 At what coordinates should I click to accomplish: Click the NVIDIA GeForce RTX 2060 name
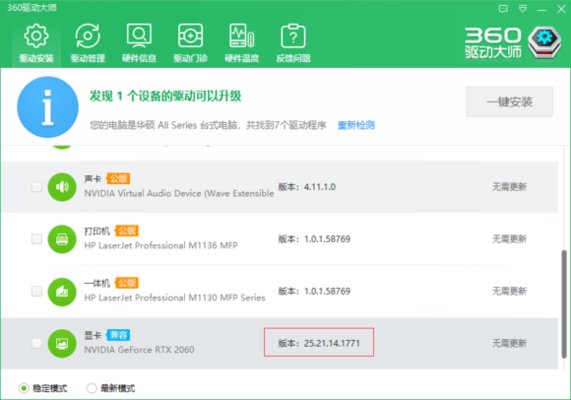(139, 350)
